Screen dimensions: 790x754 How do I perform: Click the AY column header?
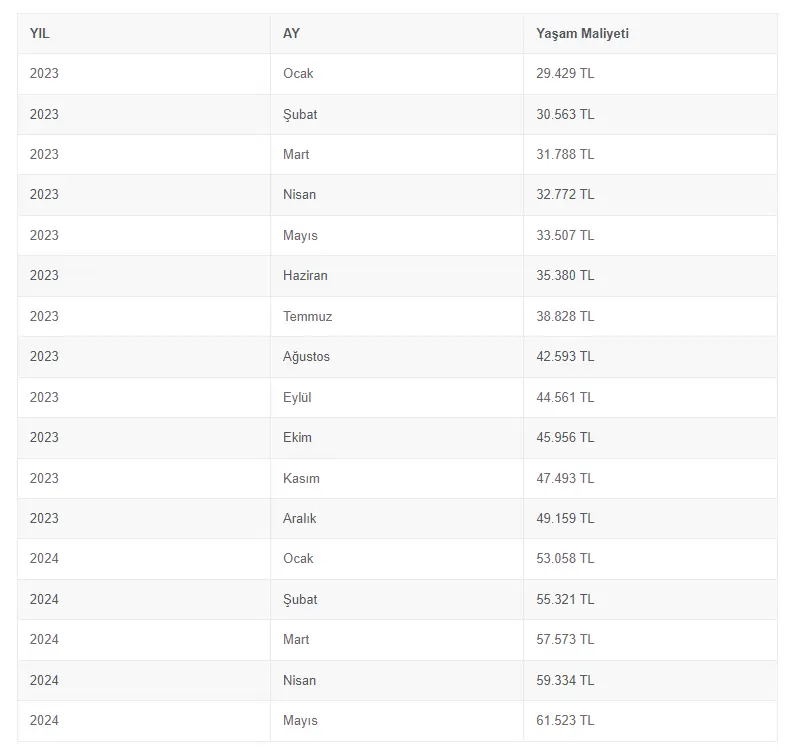tap(291, 33)
